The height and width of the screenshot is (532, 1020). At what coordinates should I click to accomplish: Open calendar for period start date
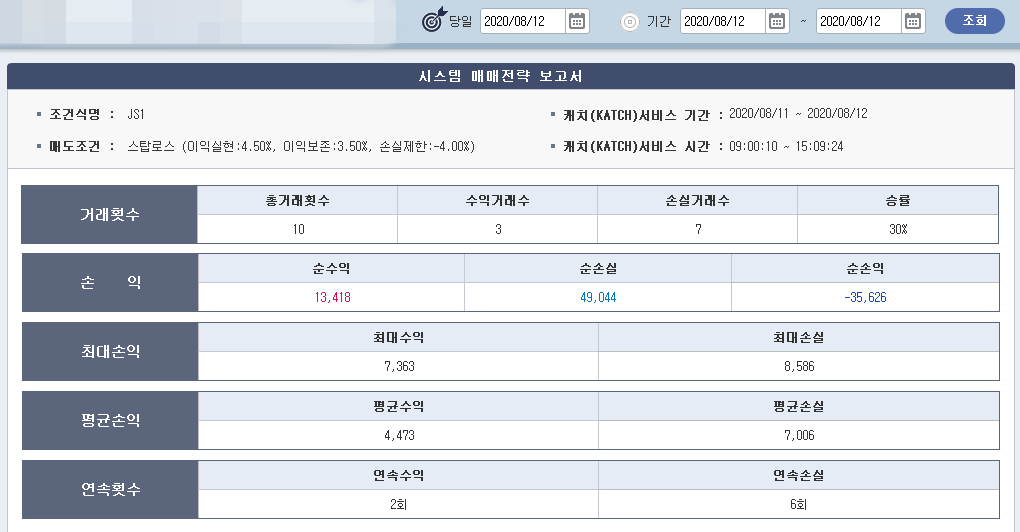click(777, 21)
